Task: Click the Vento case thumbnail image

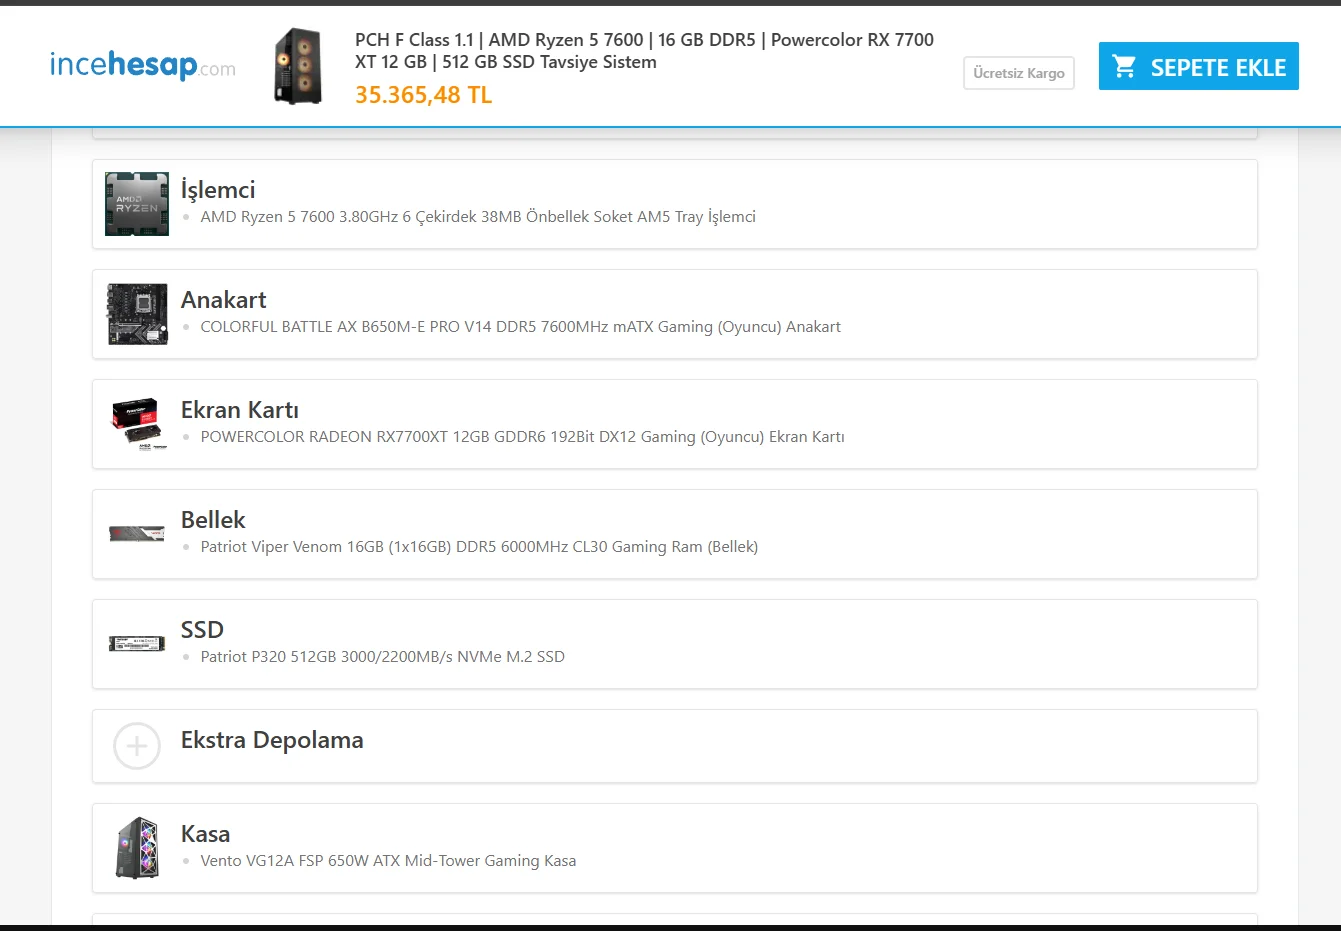Action: tap(137, 848)
